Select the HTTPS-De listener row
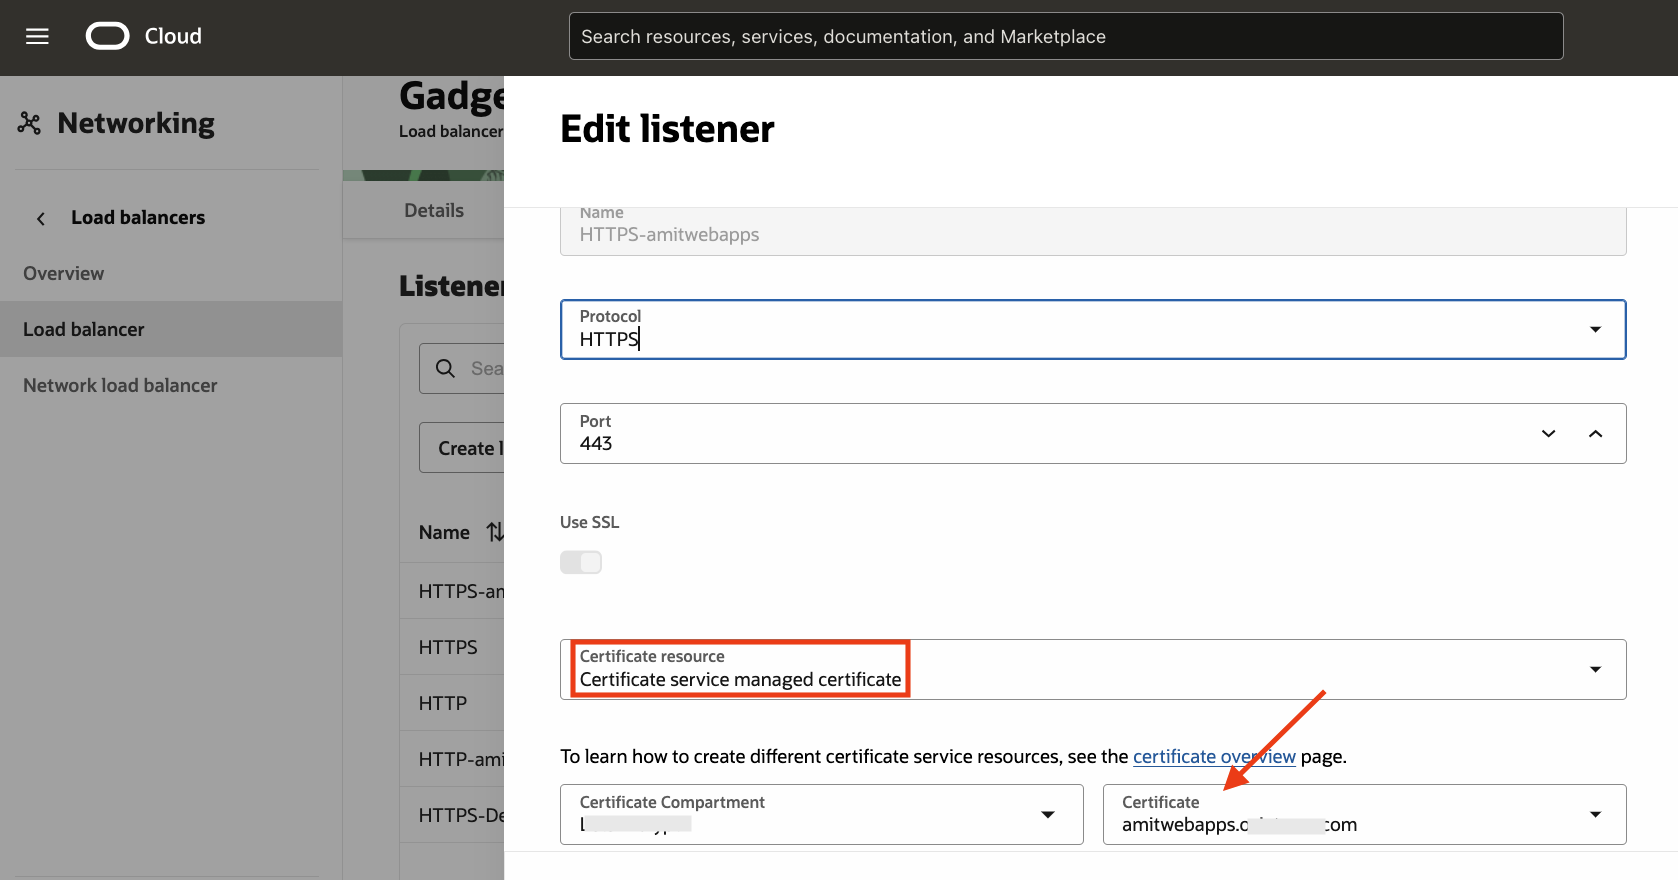1678x880 pixels. point(452,815)
